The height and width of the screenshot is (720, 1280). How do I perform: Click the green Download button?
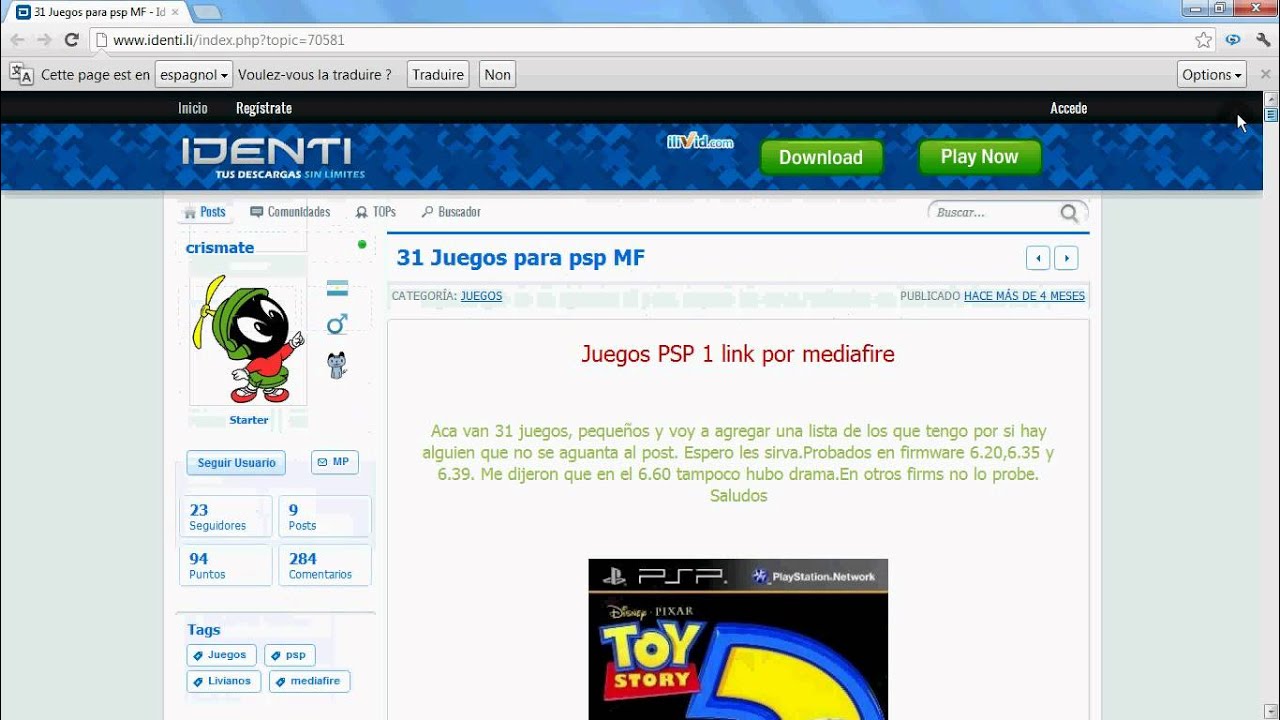pyautogui.click(x=821, y=157)
